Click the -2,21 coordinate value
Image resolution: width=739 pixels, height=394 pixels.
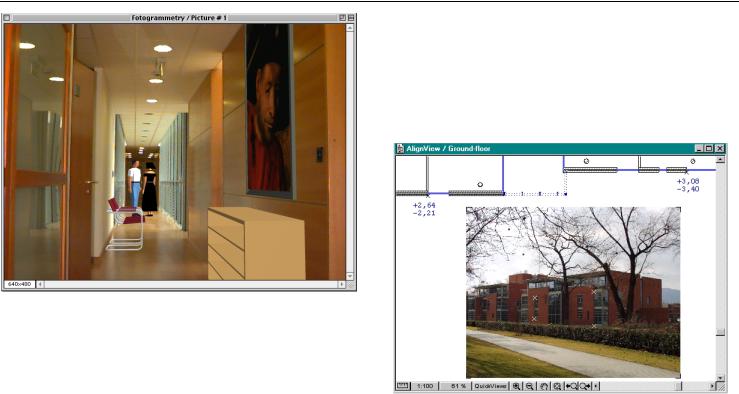424,213
